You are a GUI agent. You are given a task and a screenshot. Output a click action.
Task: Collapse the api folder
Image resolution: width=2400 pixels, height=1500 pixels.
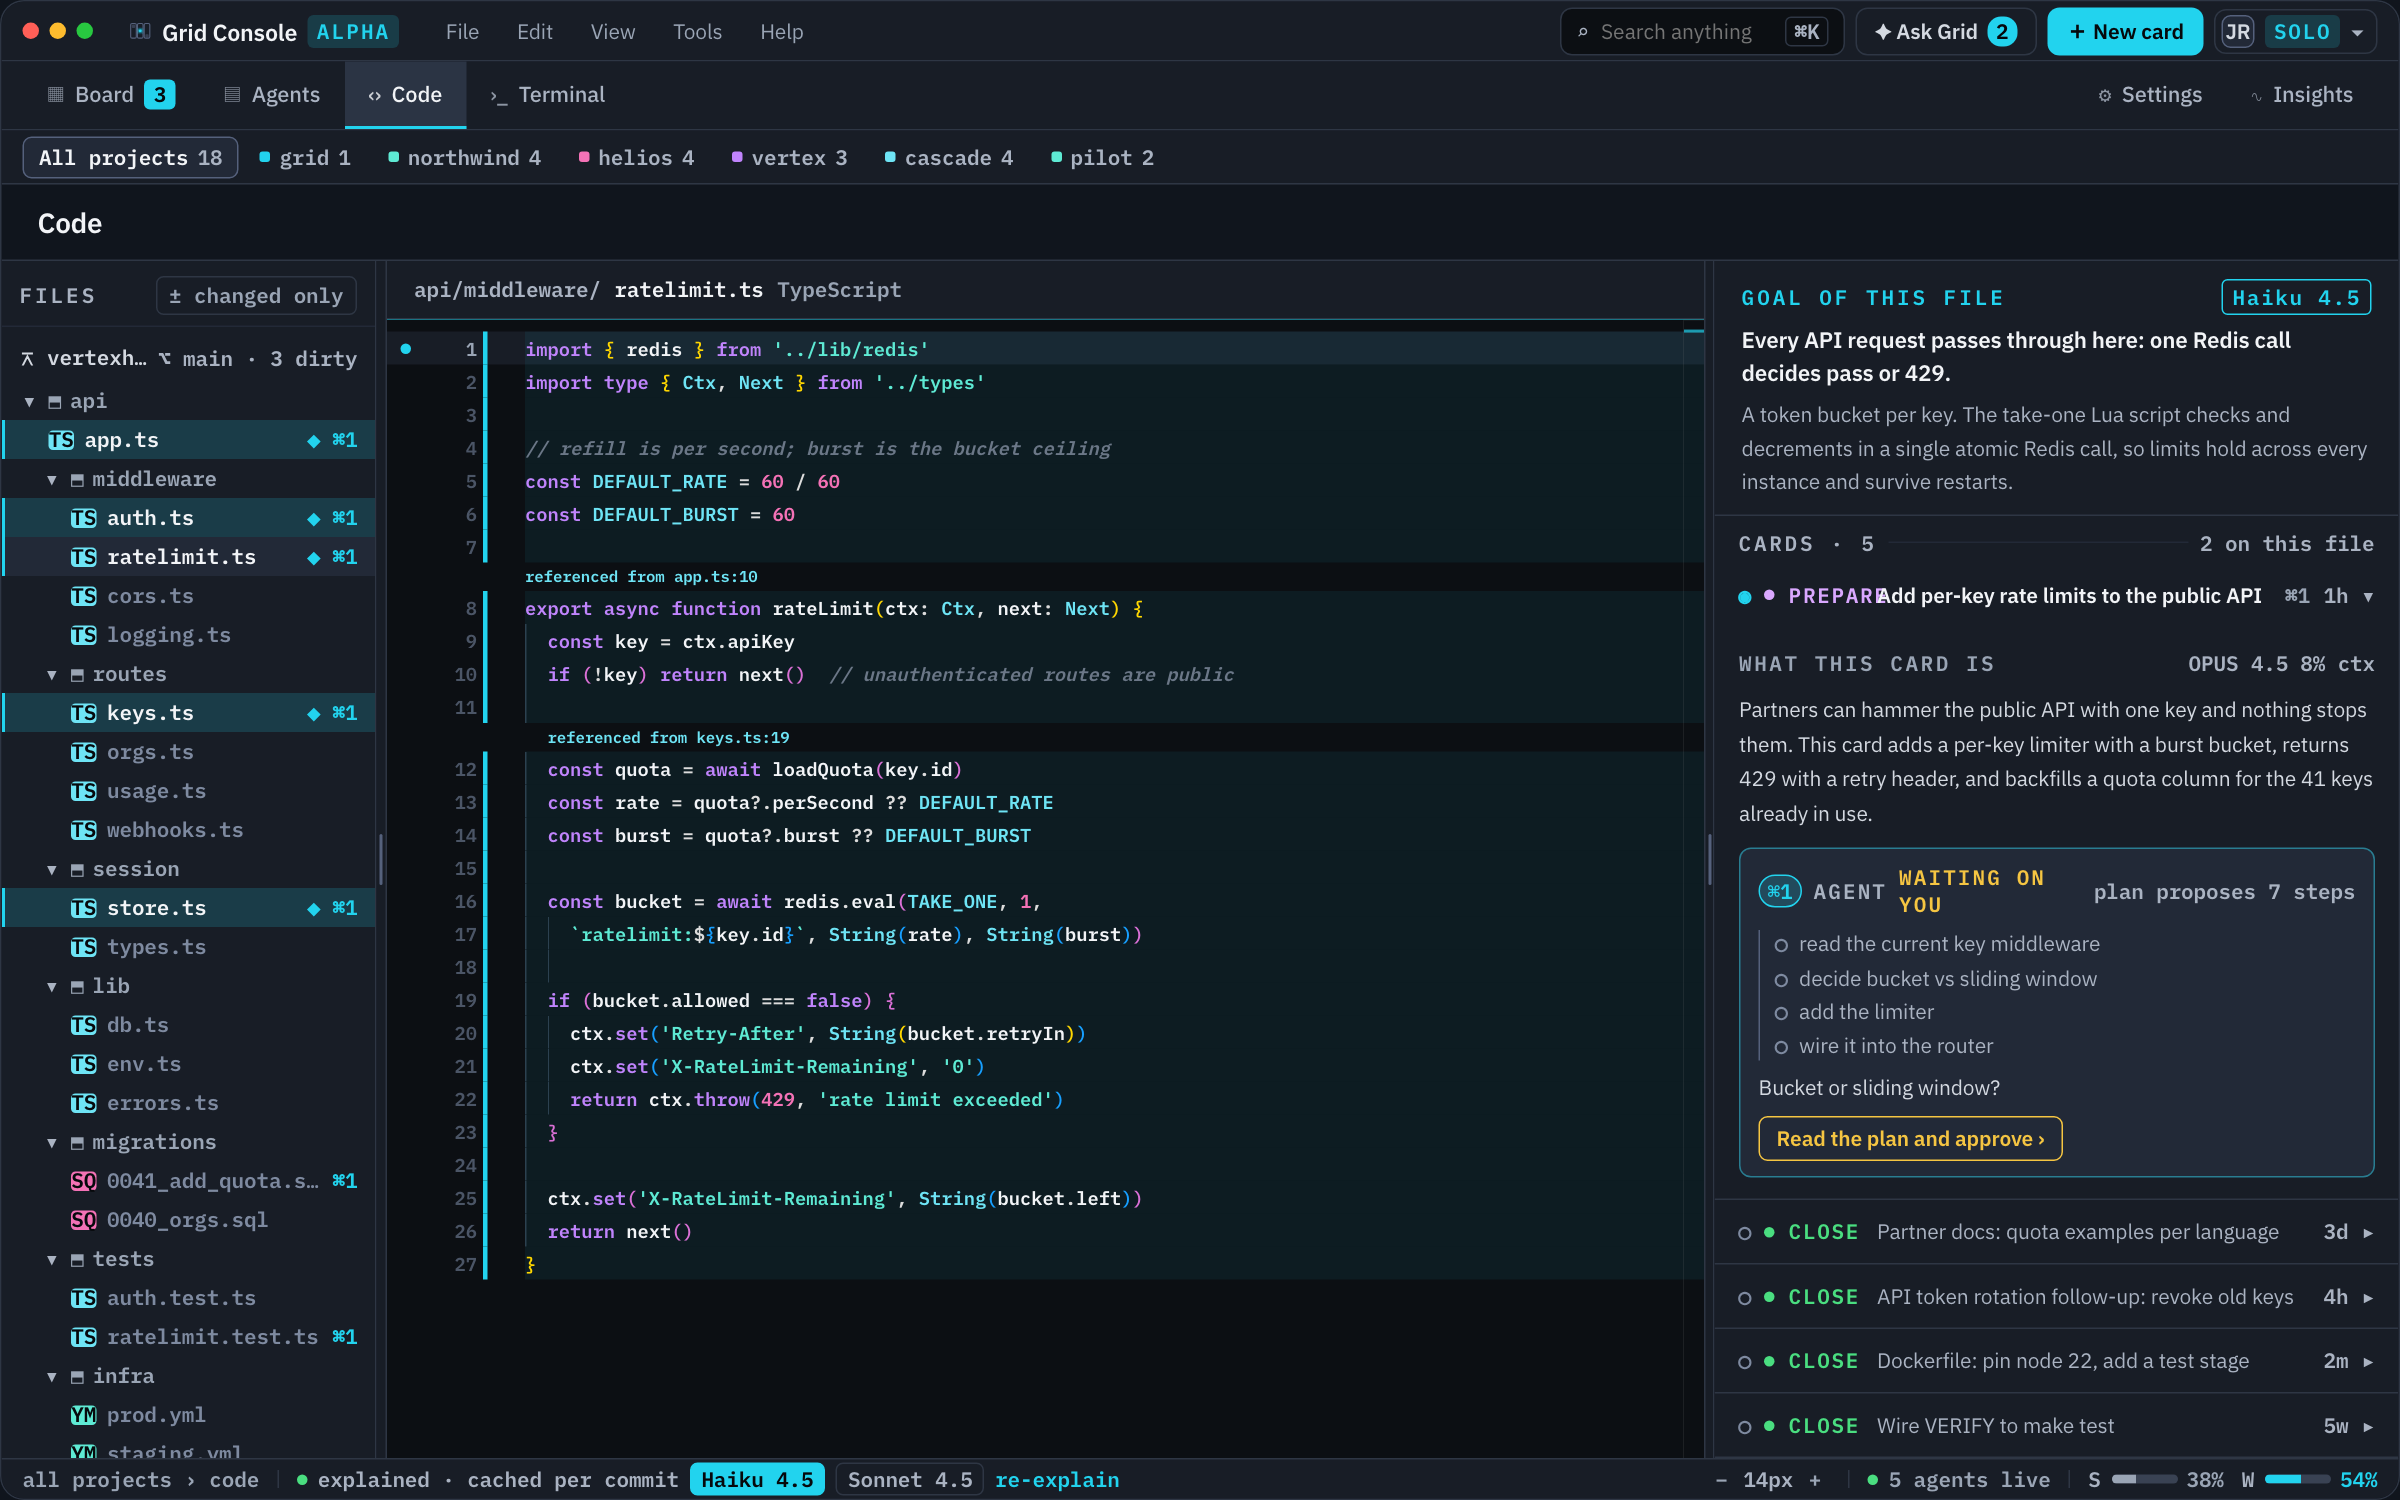(x=30, y=402)
